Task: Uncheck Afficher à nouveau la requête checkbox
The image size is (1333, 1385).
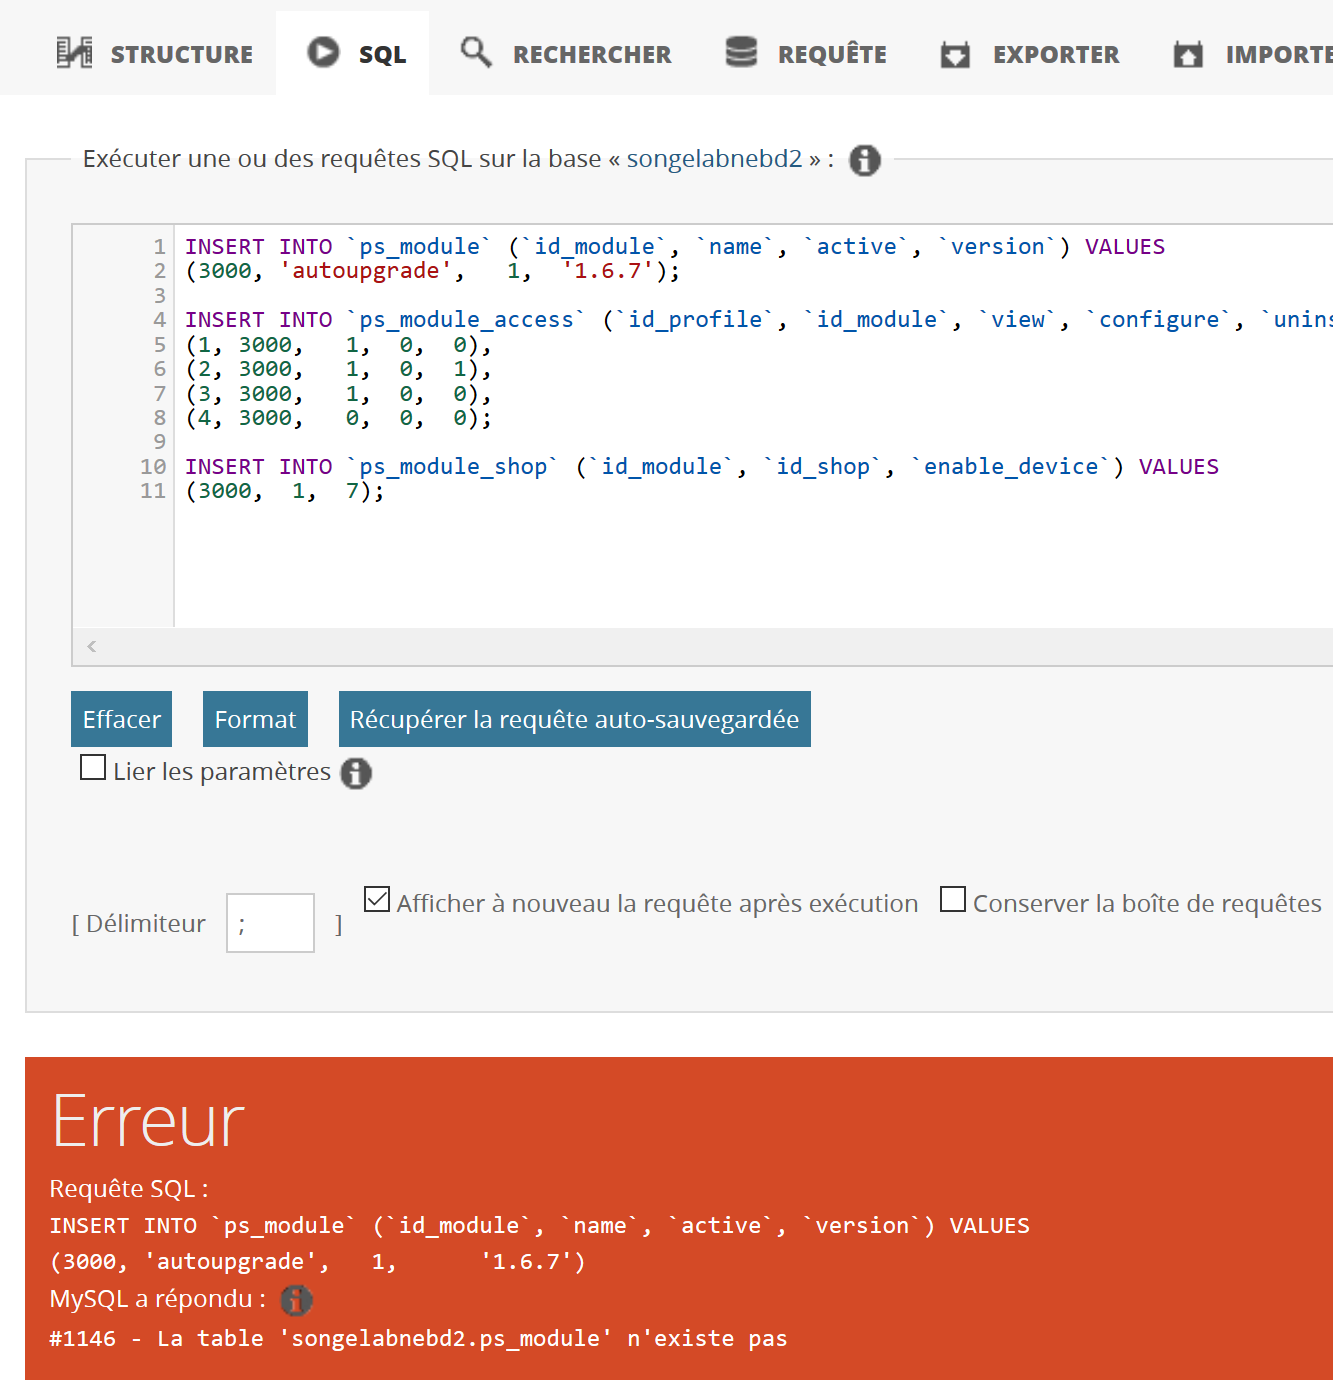Action: point(377,899)
